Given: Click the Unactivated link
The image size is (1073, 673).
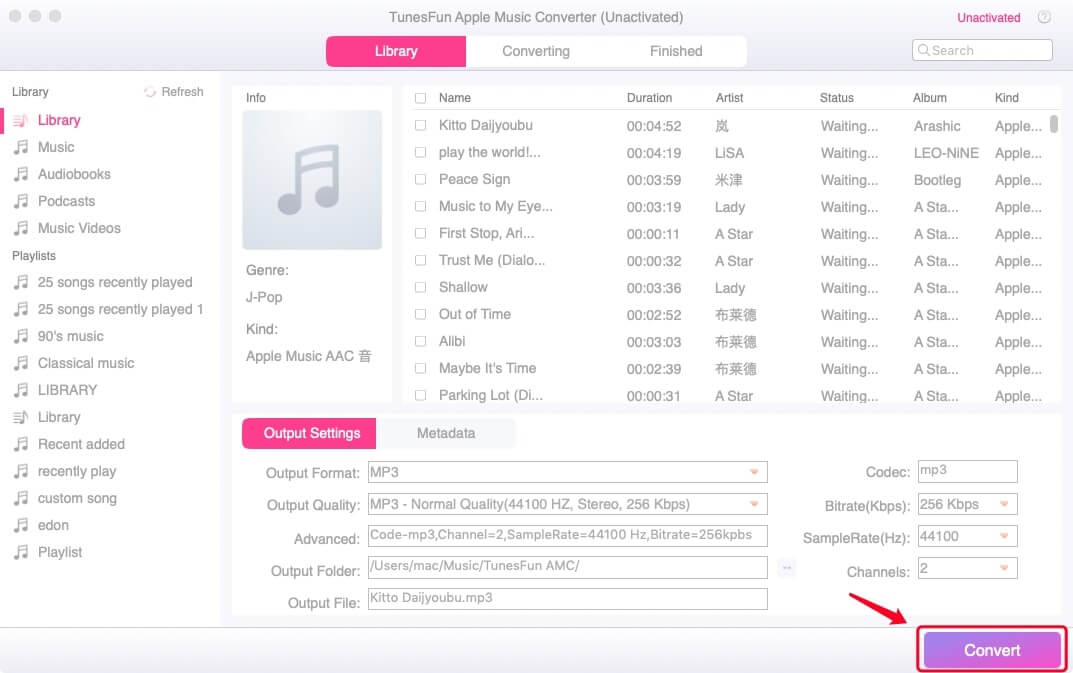Looking at the screenshot, I should [x=988, y=17].
